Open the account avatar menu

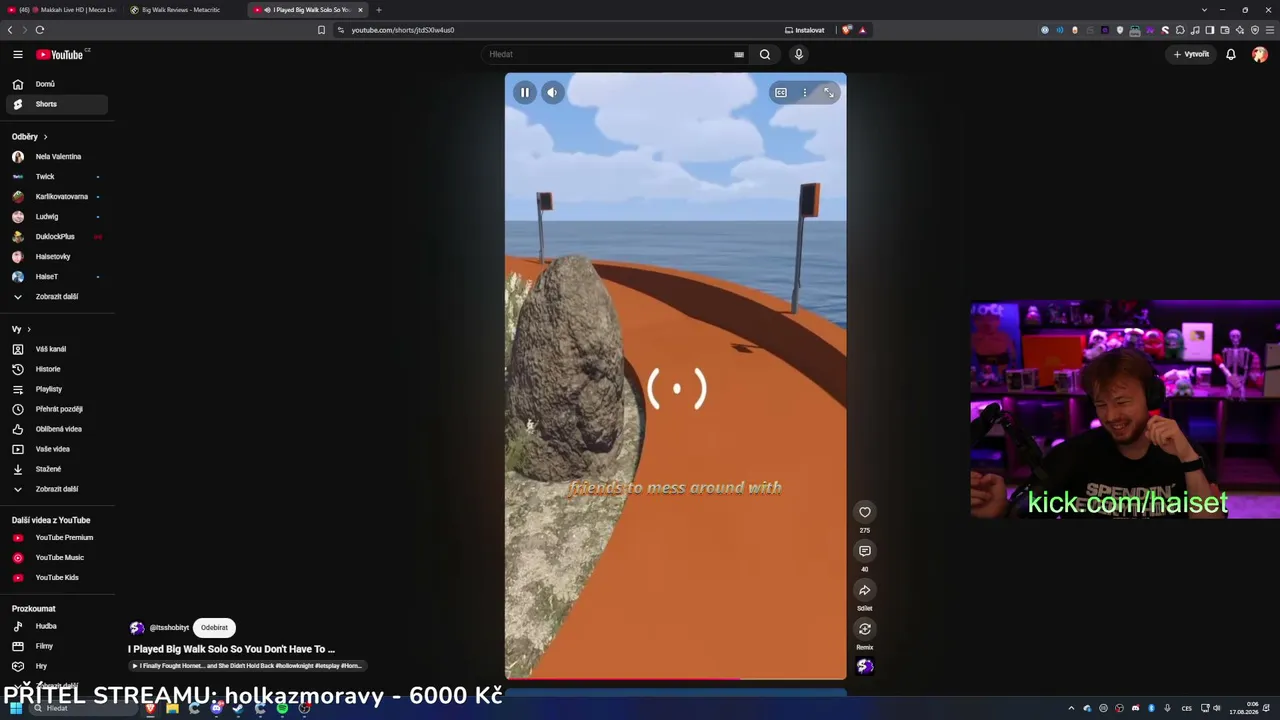point(1260,54)
